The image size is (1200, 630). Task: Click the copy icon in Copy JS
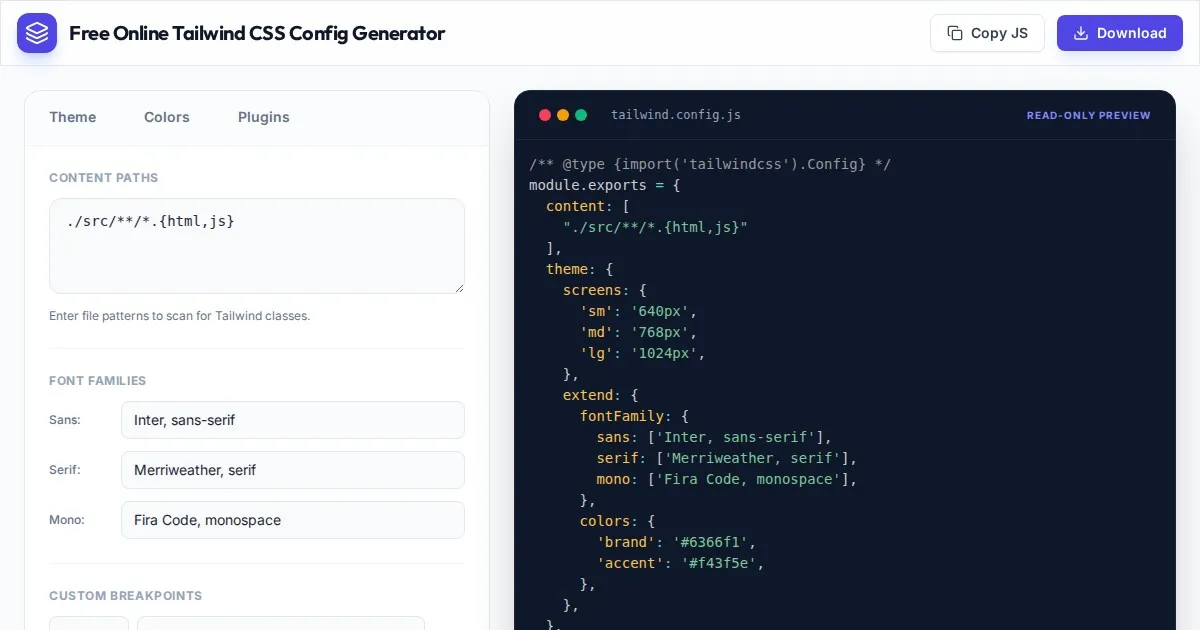955,33
